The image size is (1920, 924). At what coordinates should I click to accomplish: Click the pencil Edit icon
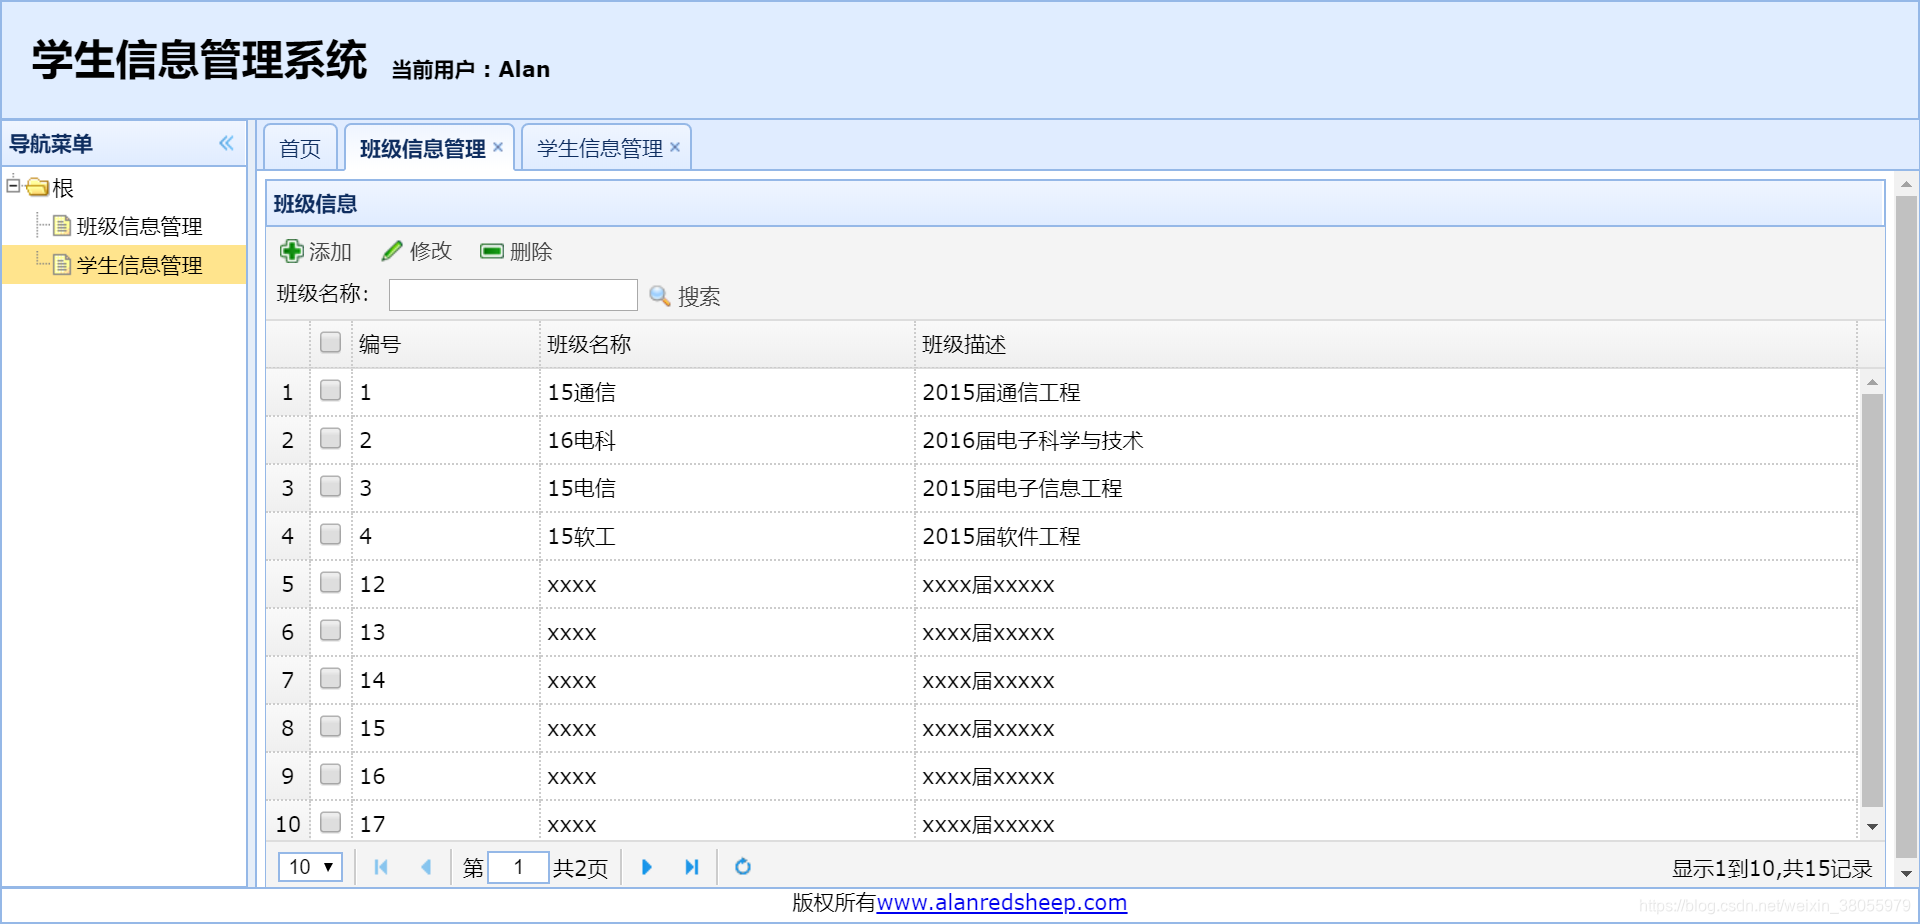click(392, 251)
